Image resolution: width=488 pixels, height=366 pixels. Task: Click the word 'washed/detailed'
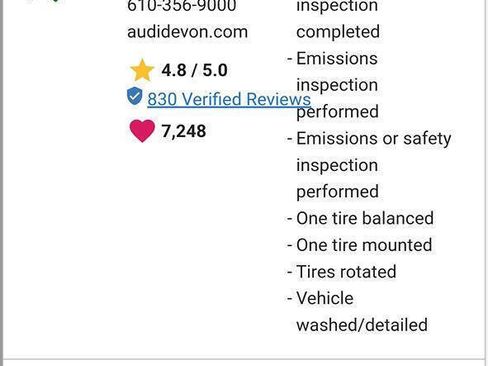pyautogui.click(x=362, y=325)
